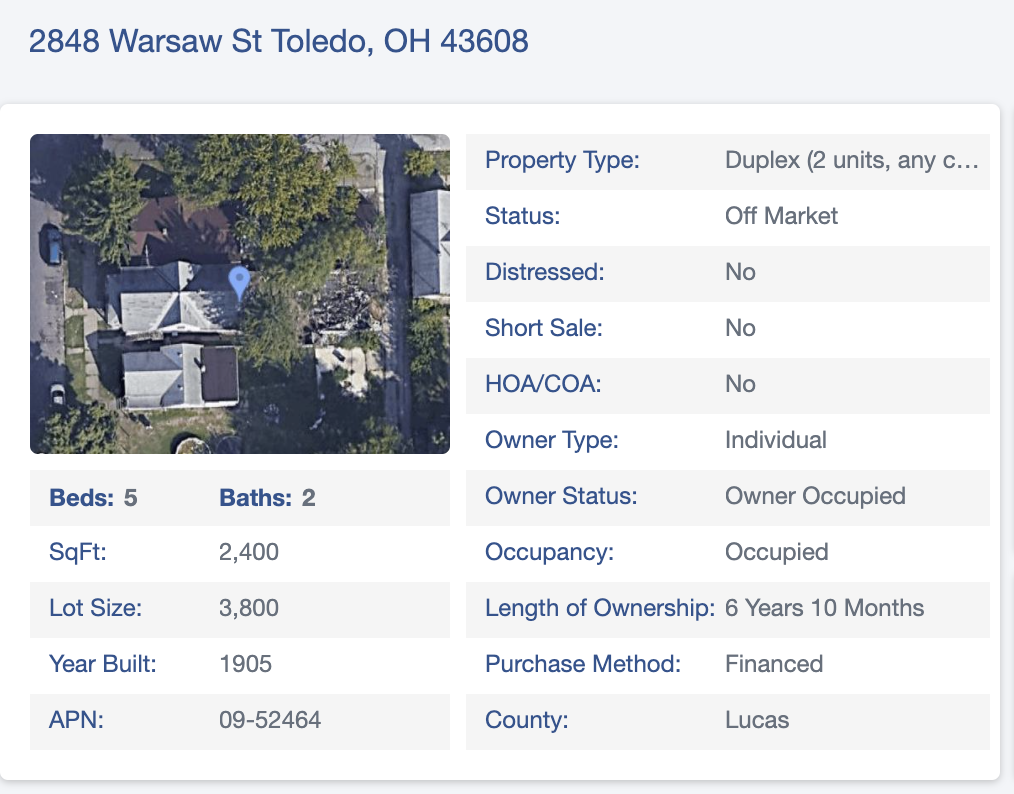Click the blue map pin marker
This screenshot has width=1014, height=794.
239,281
